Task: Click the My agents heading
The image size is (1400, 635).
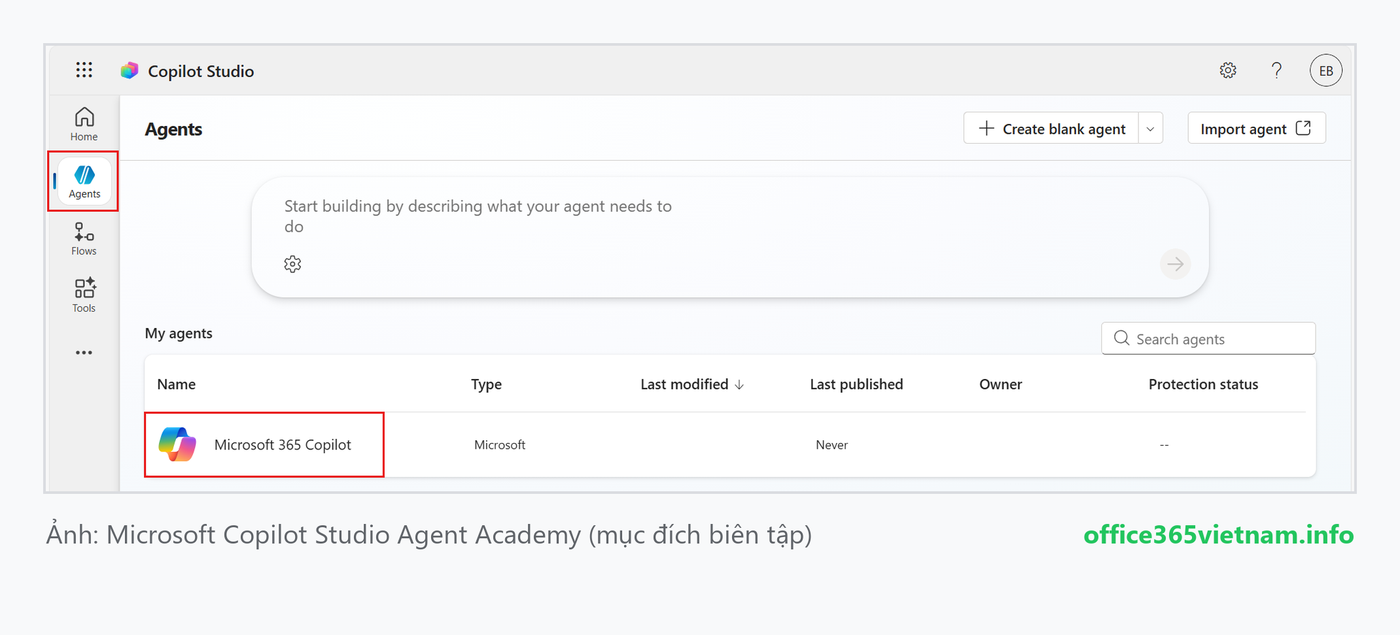Action: (178, 333)
